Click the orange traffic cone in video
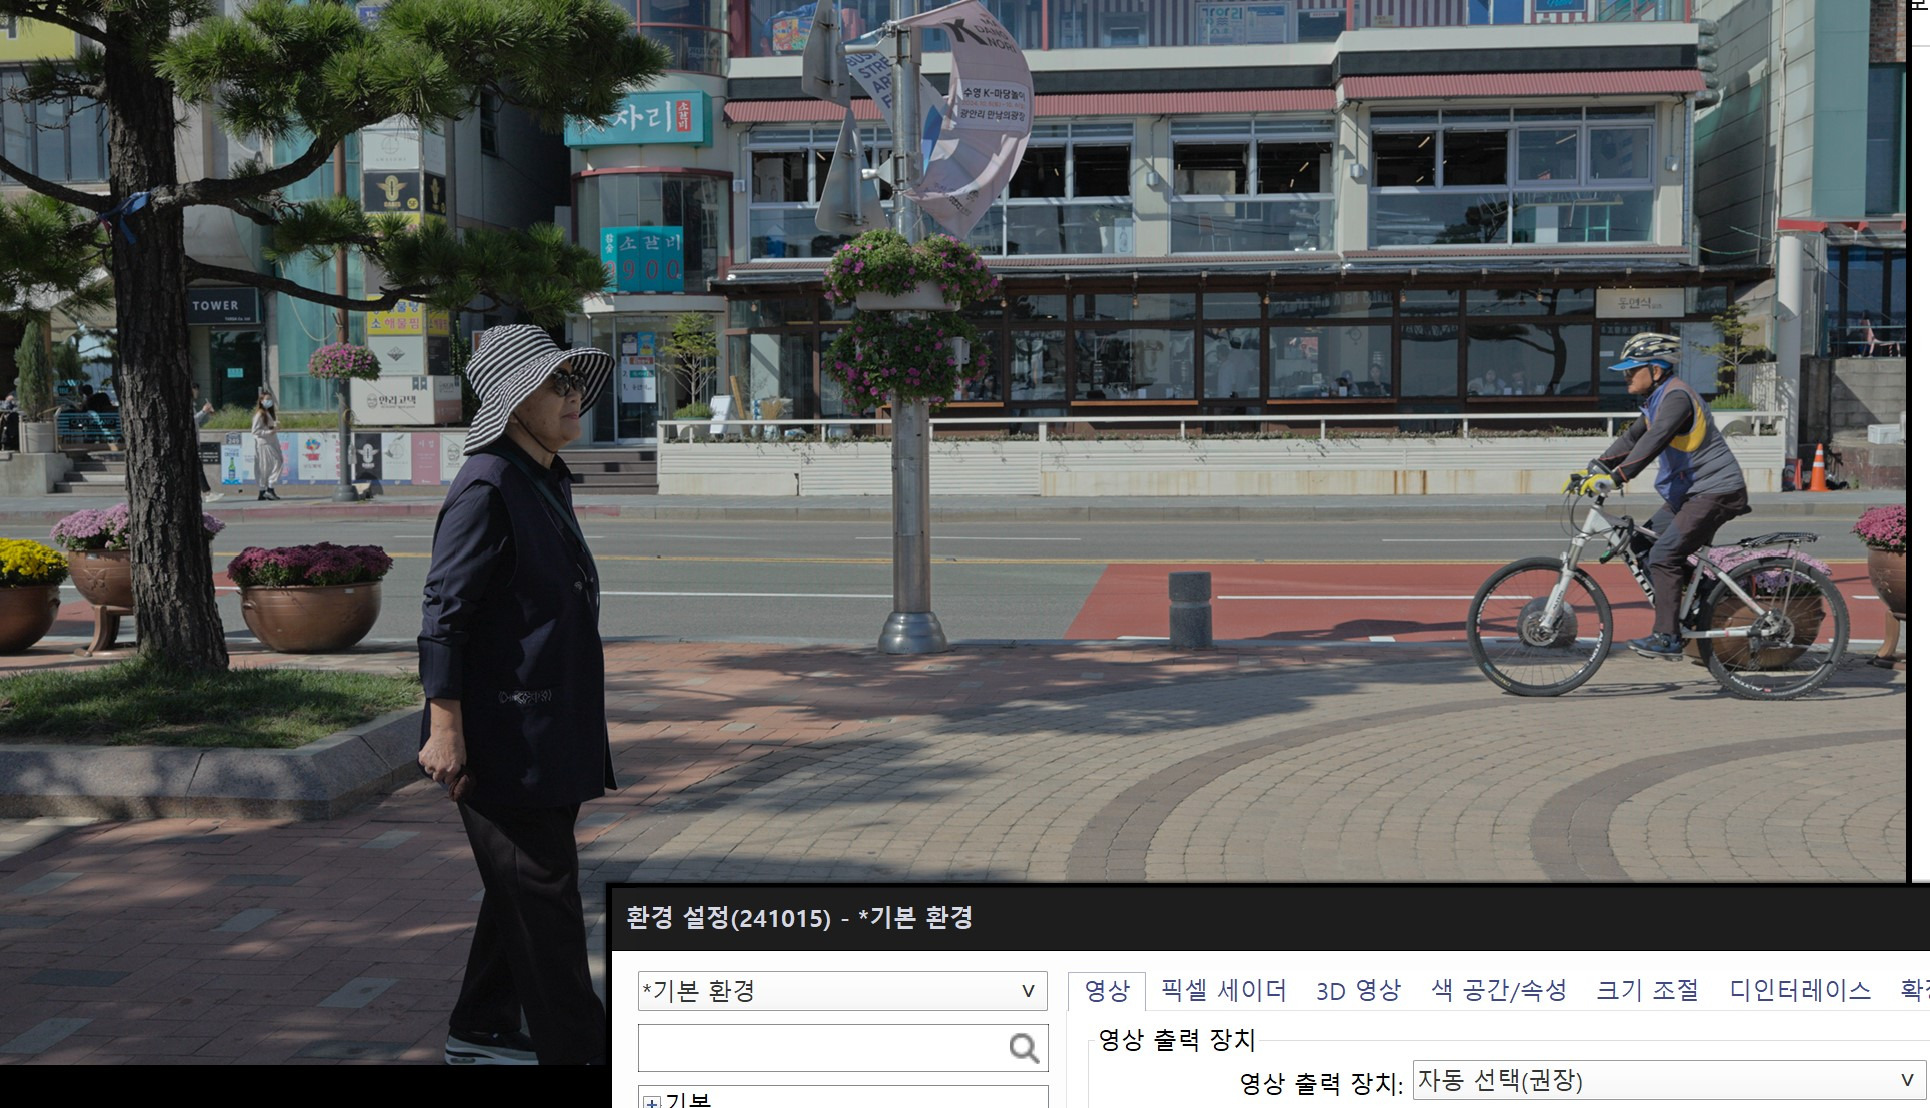The width and height of the screenshot is (1930, 1108). click(1818, 469)
